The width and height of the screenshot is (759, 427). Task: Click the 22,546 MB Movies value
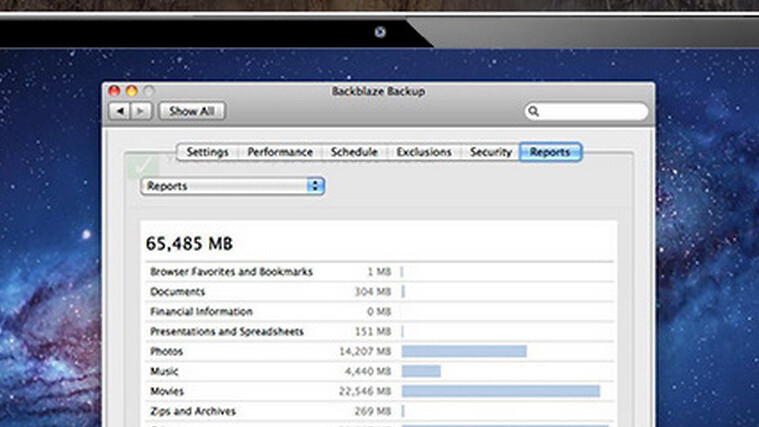(x=365, y=391)
